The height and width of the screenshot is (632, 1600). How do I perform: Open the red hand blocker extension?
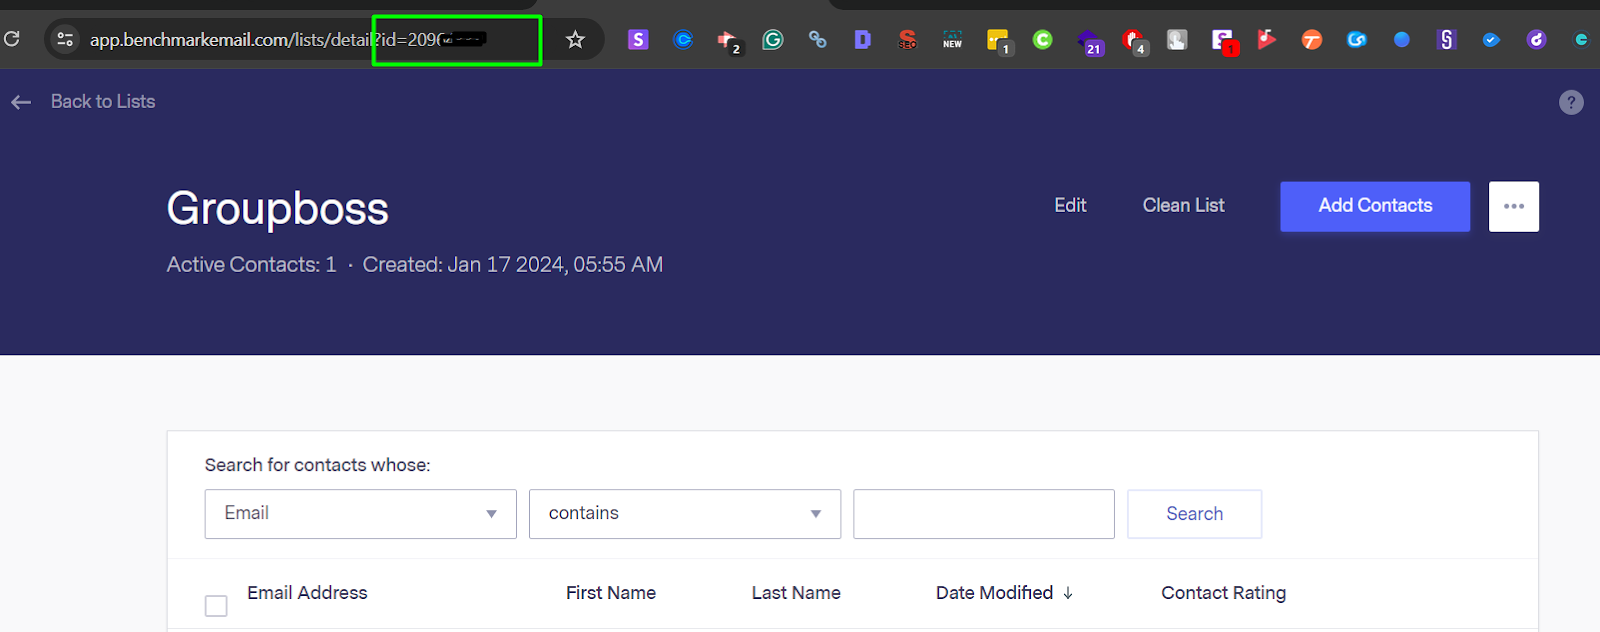(x=1134, y=41)
